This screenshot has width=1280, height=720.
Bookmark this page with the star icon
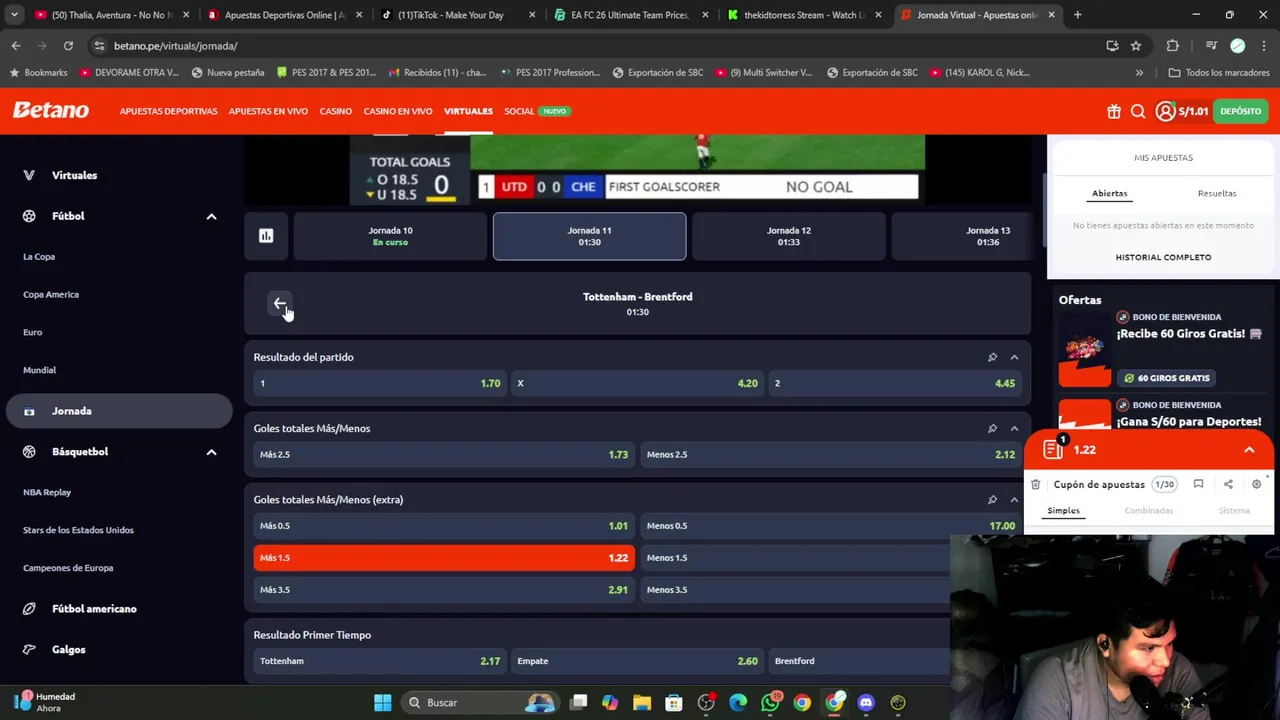1136,46
